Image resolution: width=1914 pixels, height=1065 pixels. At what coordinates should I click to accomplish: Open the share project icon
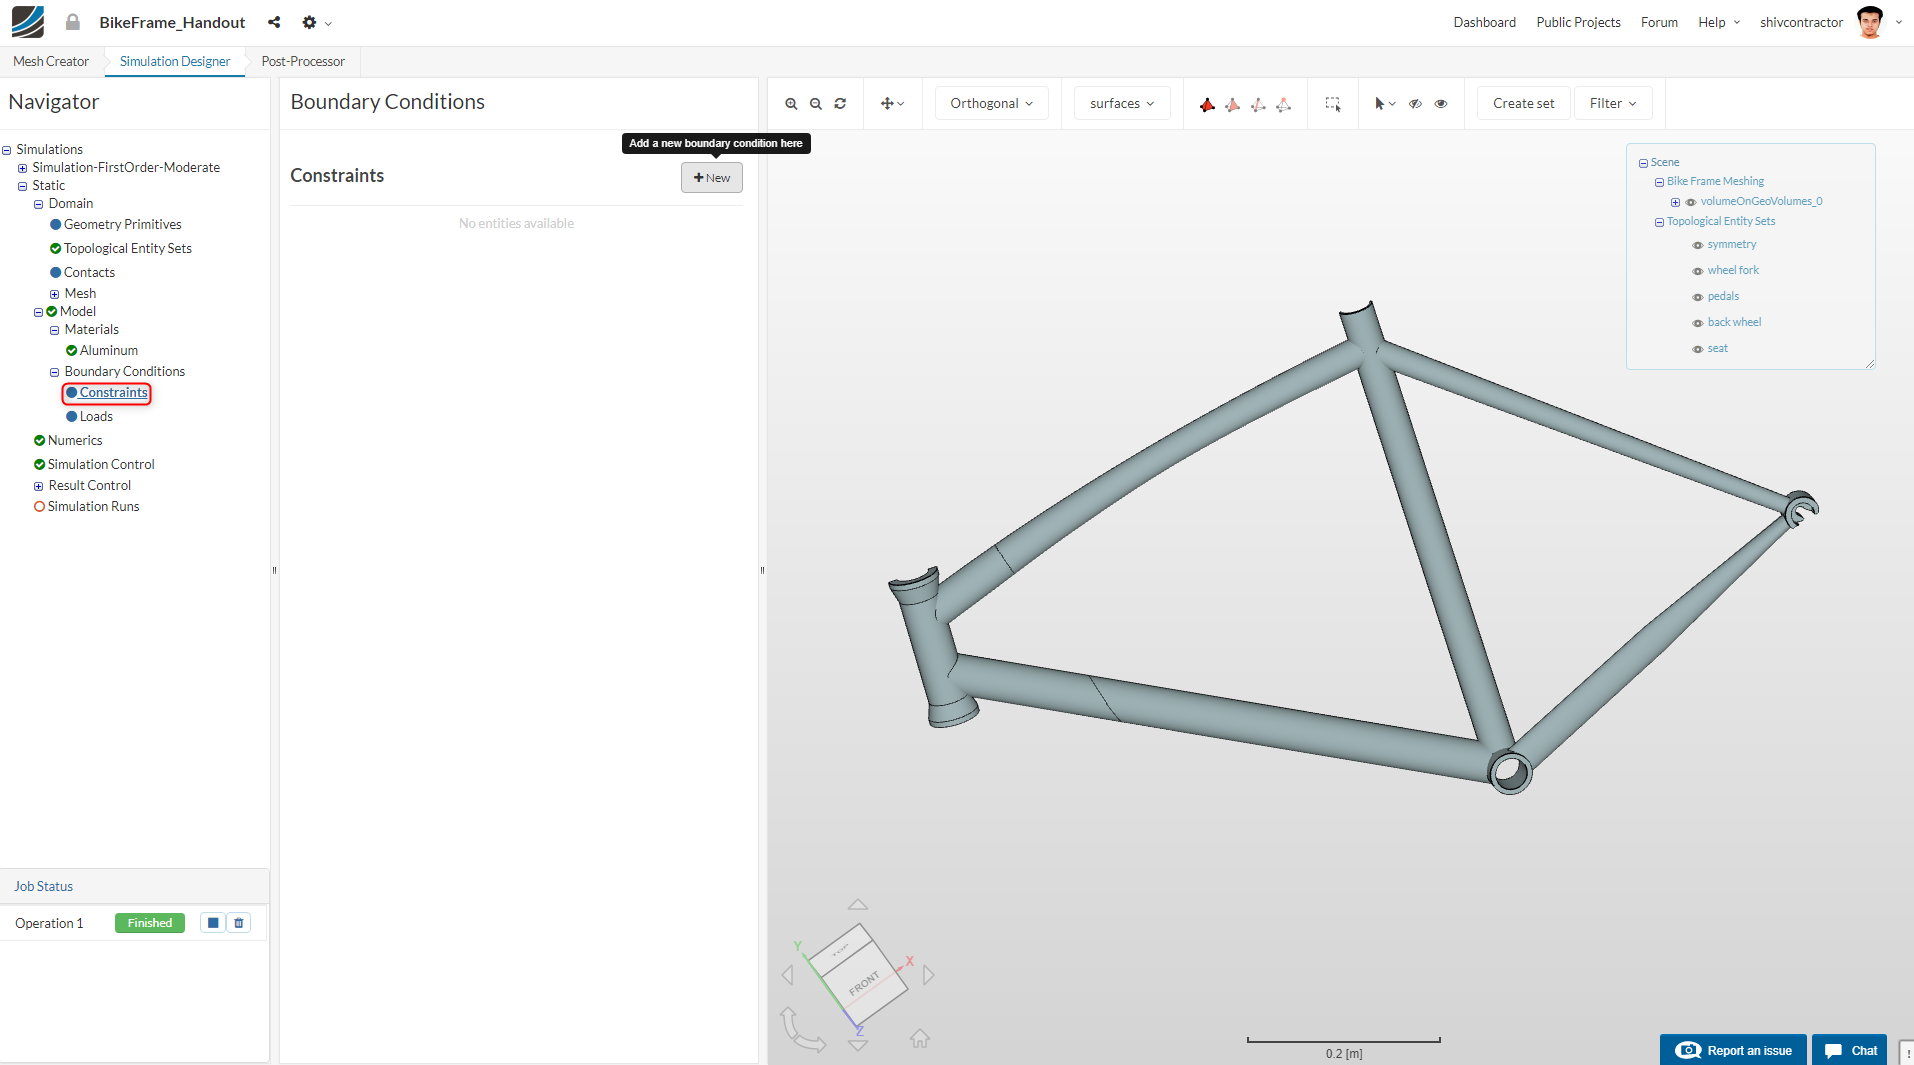273,22
